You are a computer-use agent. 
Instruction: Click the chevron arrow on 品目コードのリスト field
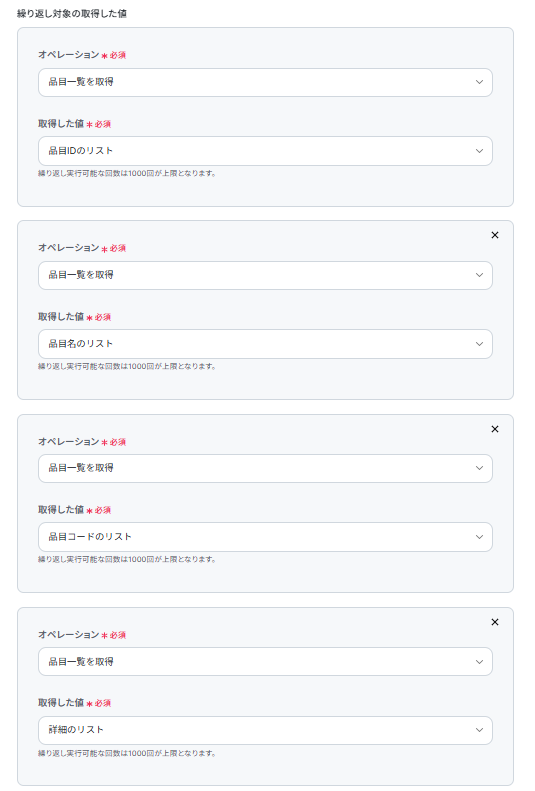[x=480, y=537]
